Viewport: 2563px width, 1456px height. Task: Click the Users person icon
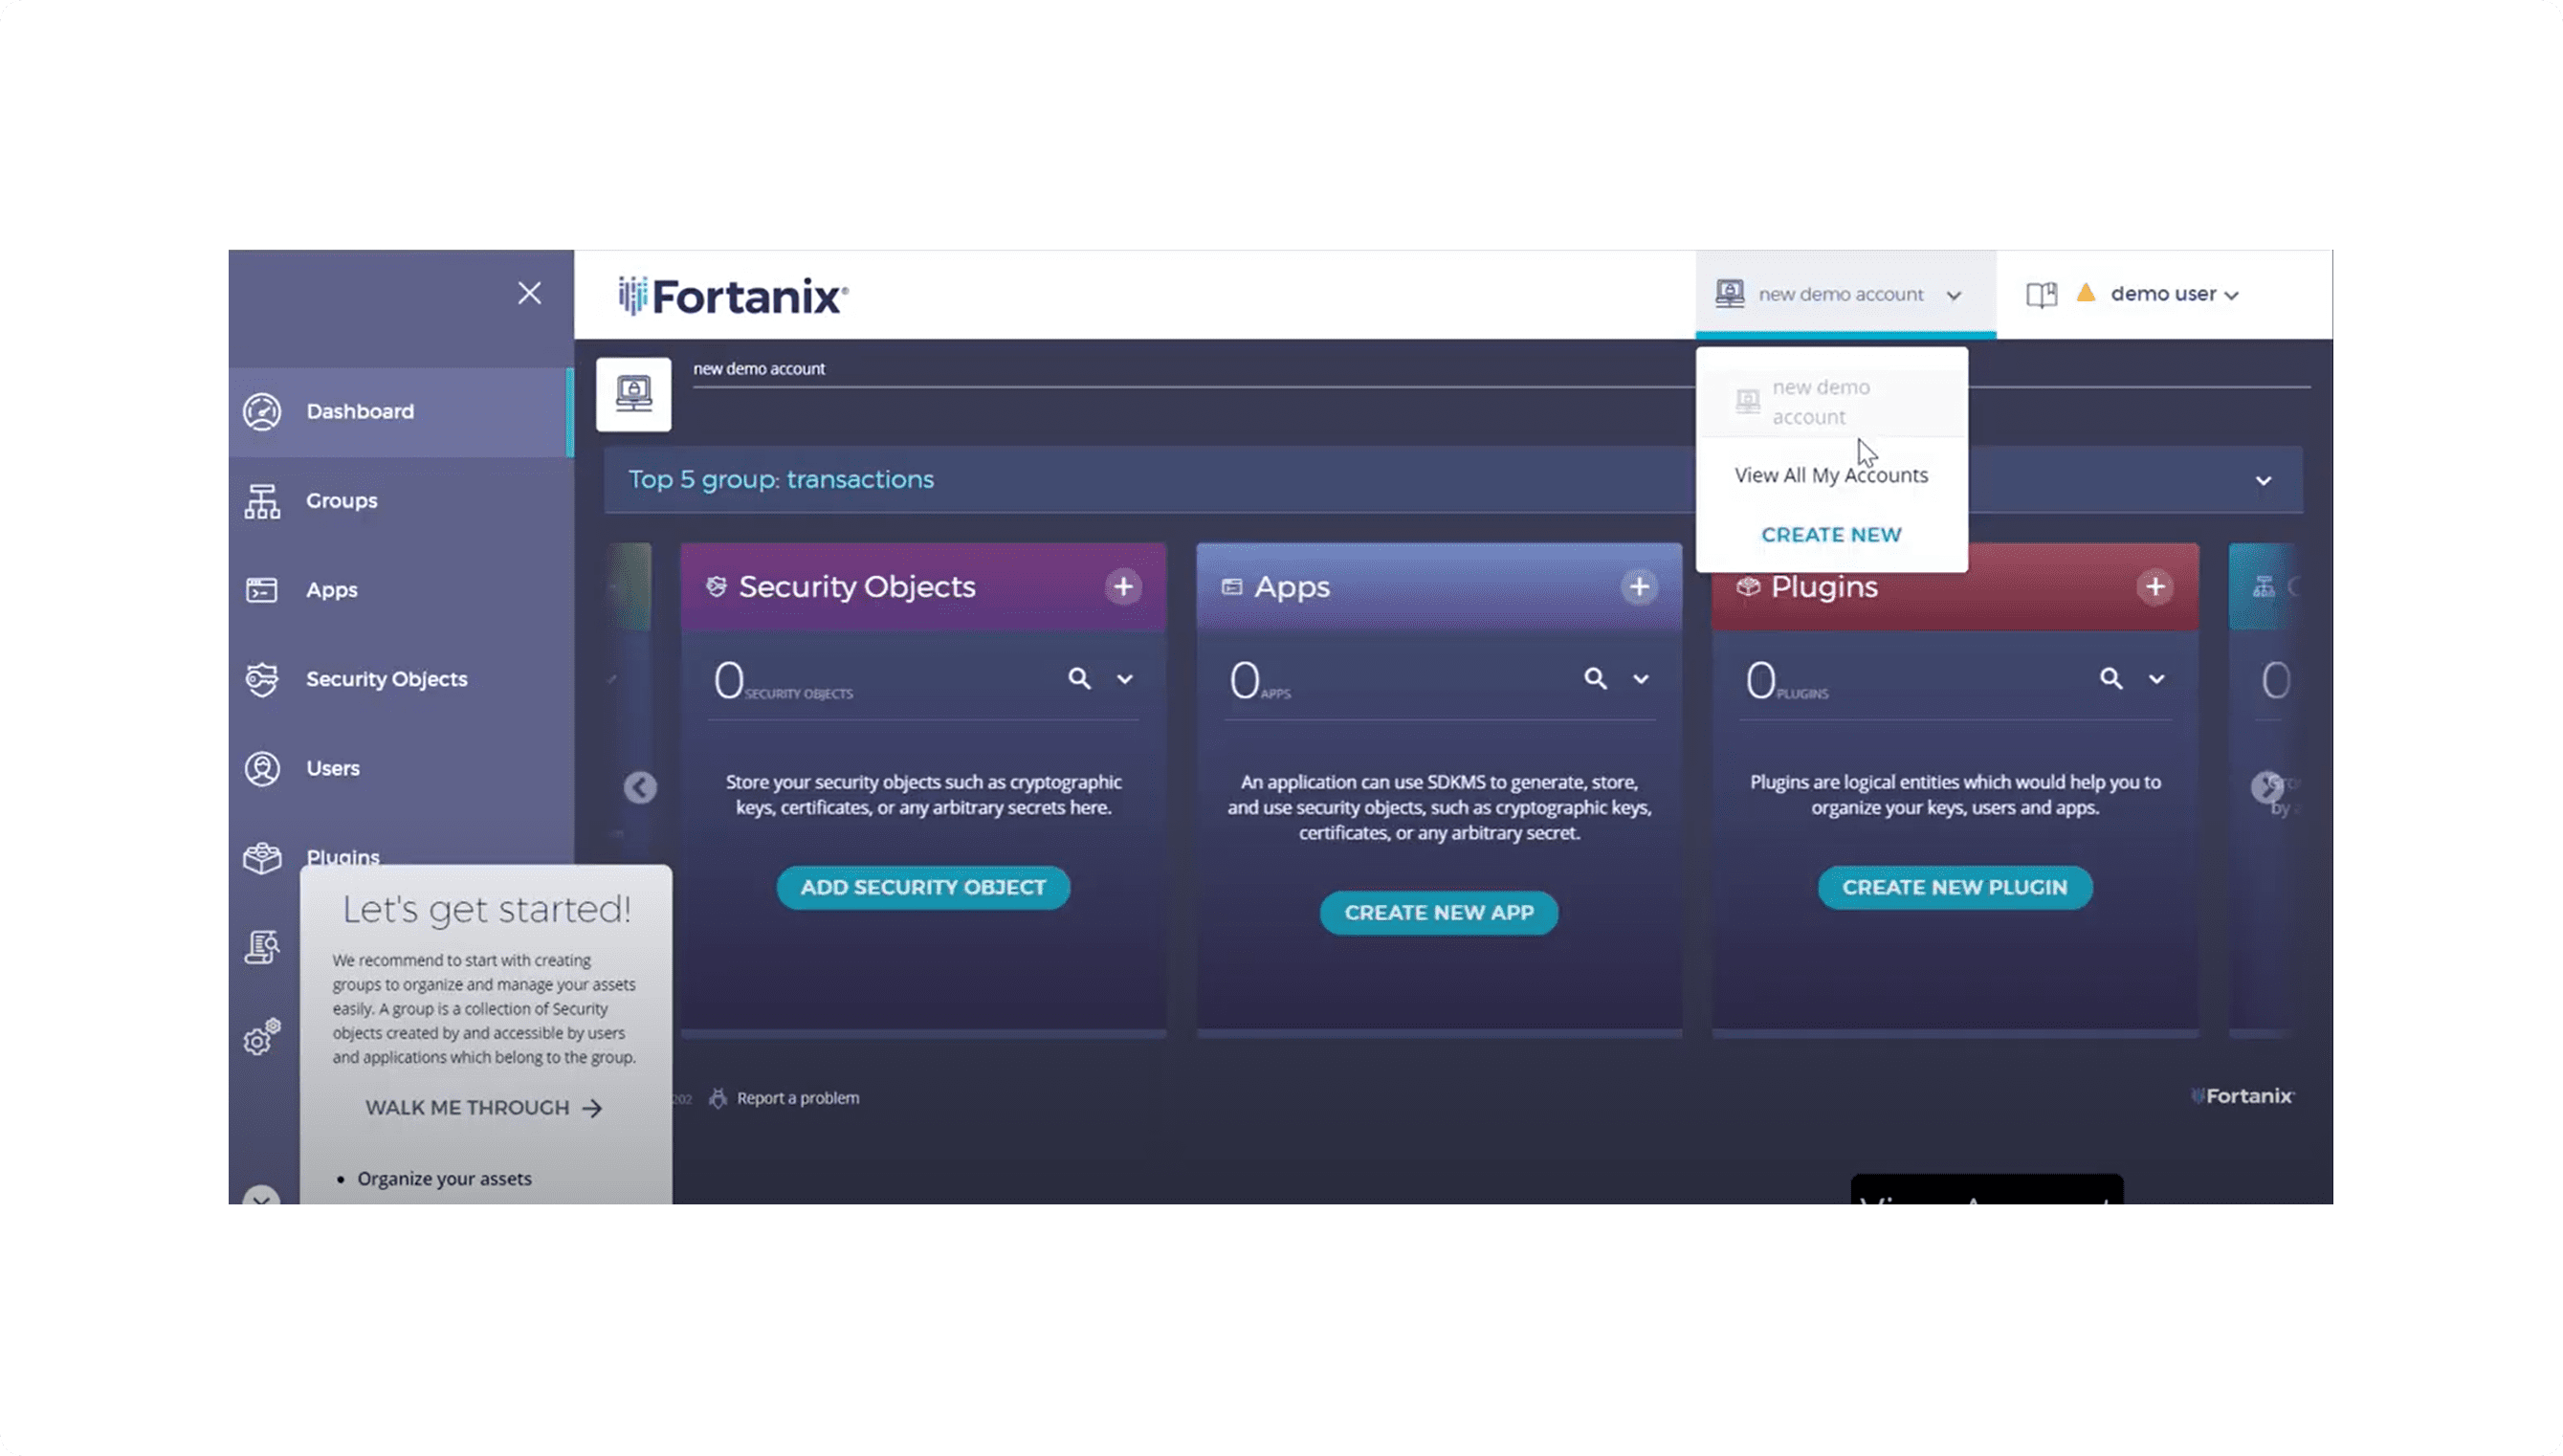[x=262, y=768]
